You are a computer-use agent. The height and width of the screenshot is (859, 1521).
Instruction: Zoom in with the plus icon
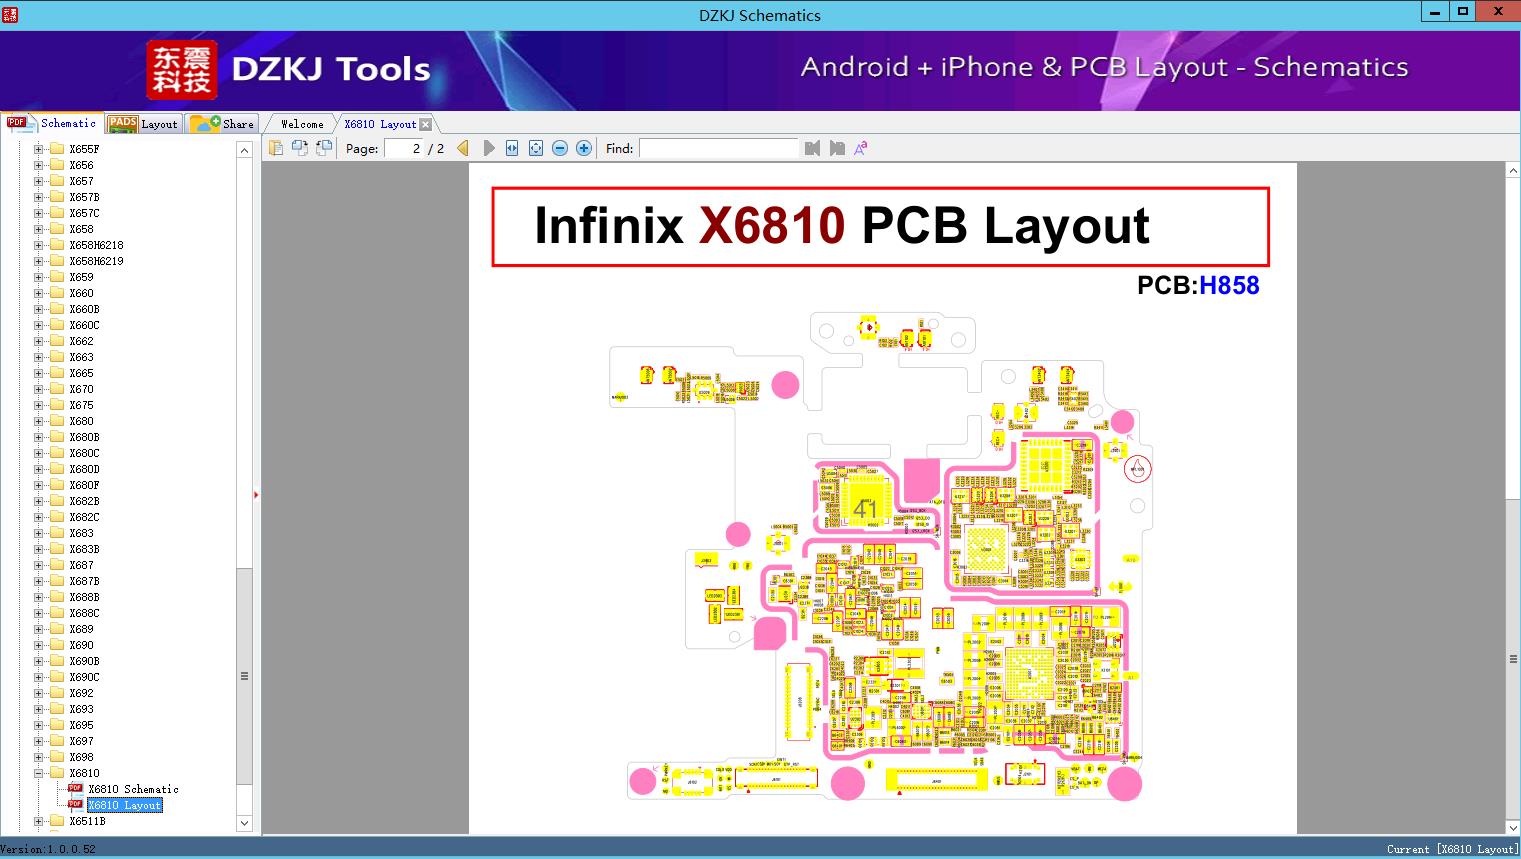584,148
